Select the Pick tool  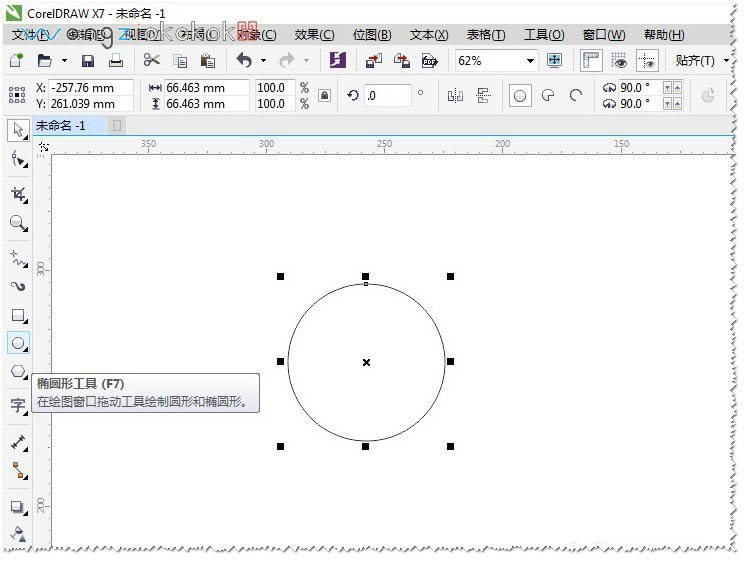18,130
